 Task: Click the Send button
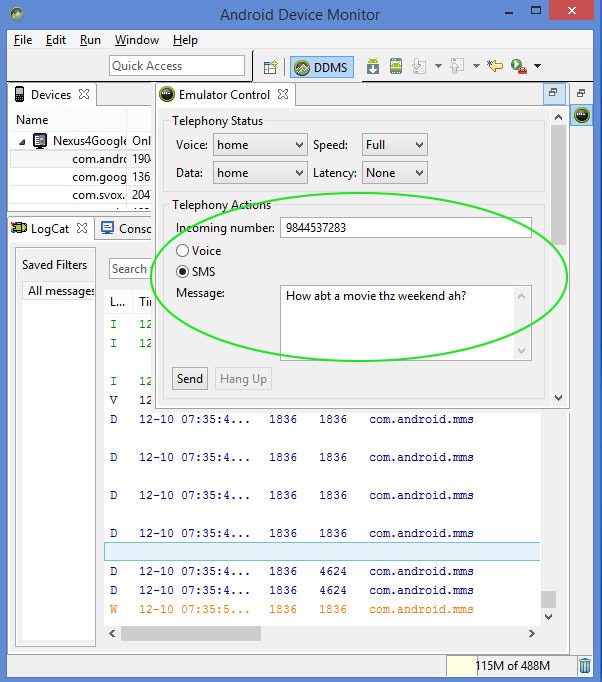point(190,378)
